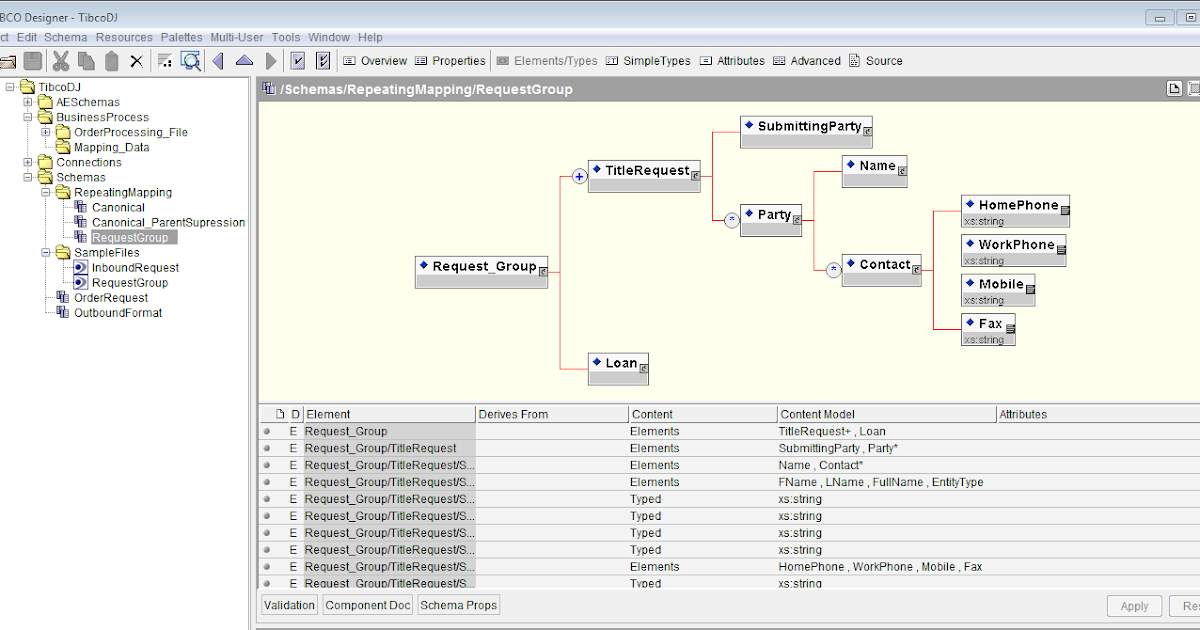Toggle the repeating indicator circle on Party
Viewport: 1200px width, 630px height.
point(731,219)
